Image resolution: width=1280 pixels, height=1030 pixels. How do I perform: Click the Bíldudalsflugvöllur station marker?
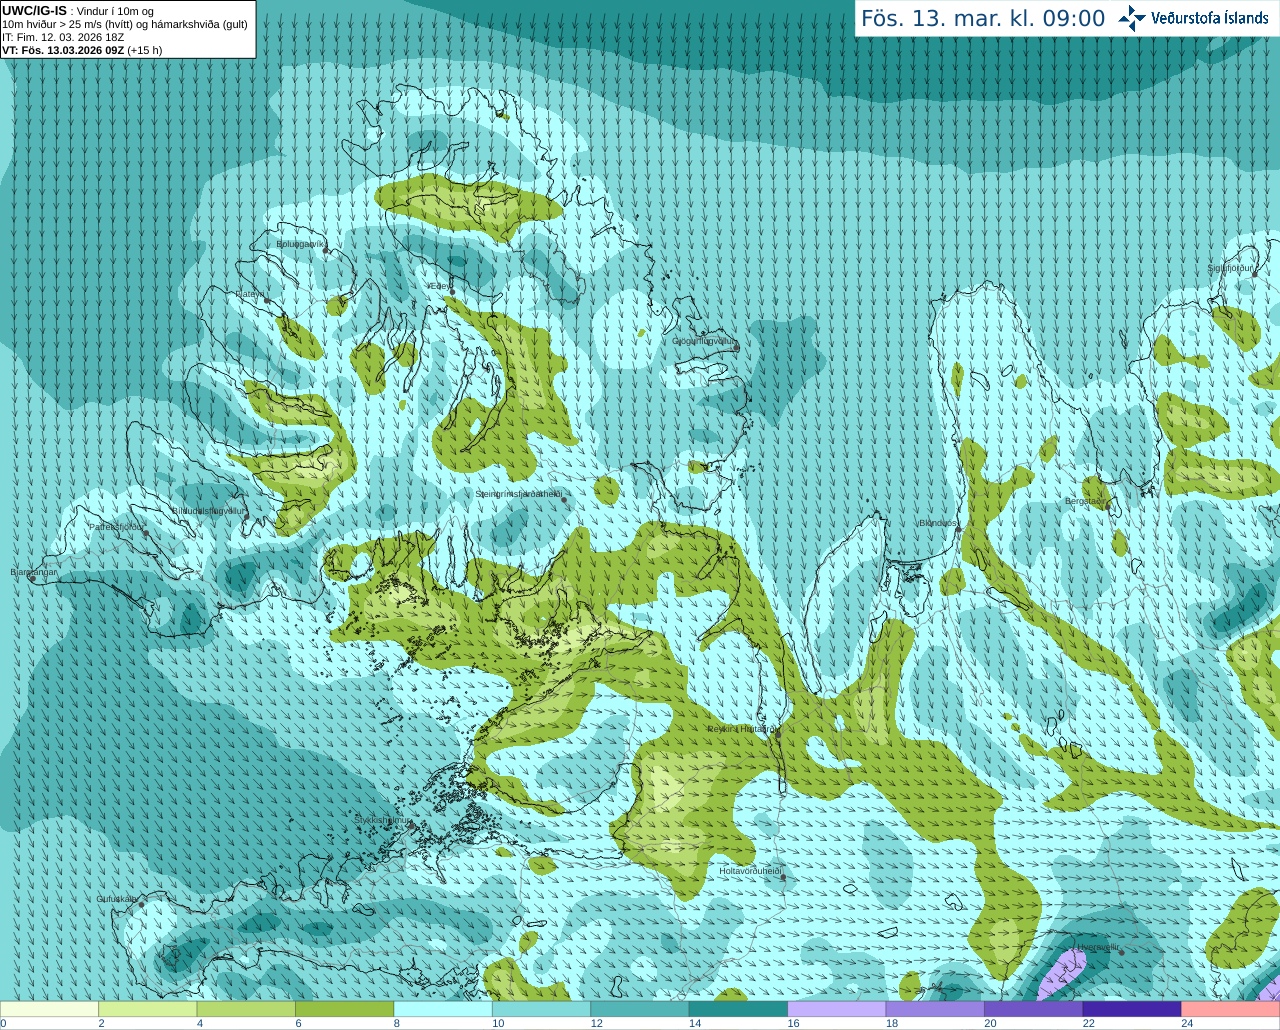click(x=248, y=516)
